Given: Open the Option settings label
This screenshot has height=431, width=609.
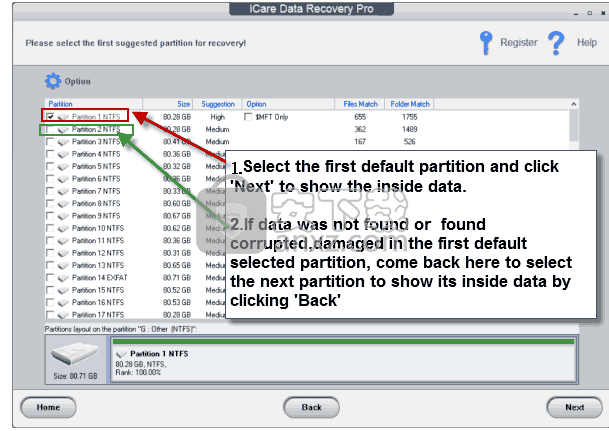Looking at the screenshot, I should pyautogui.click(x=77, y=82).
